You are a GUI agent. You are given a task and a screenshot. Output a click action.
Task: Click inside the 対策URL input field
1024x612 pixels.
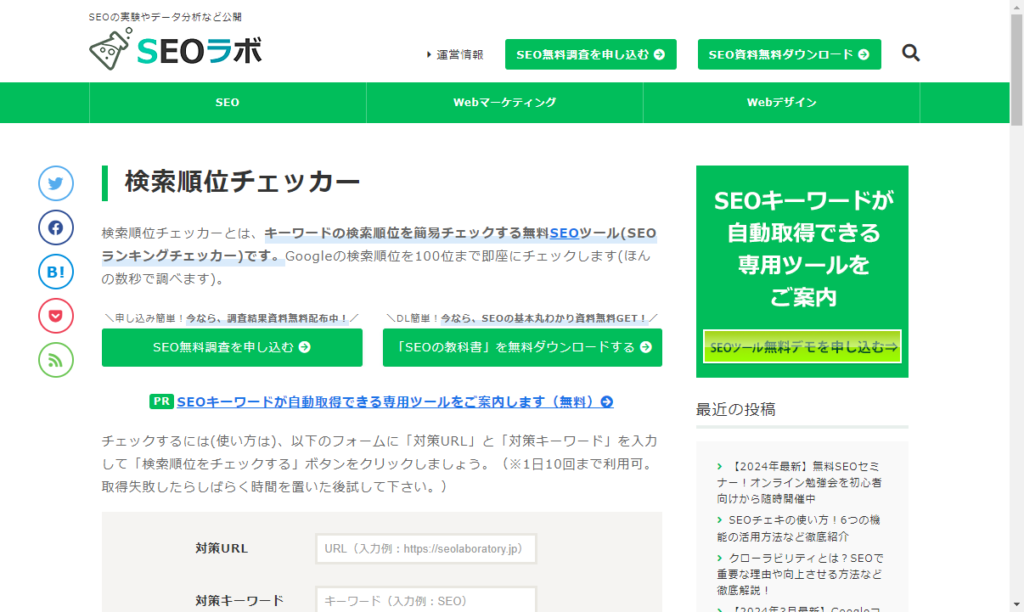(426, 549)
